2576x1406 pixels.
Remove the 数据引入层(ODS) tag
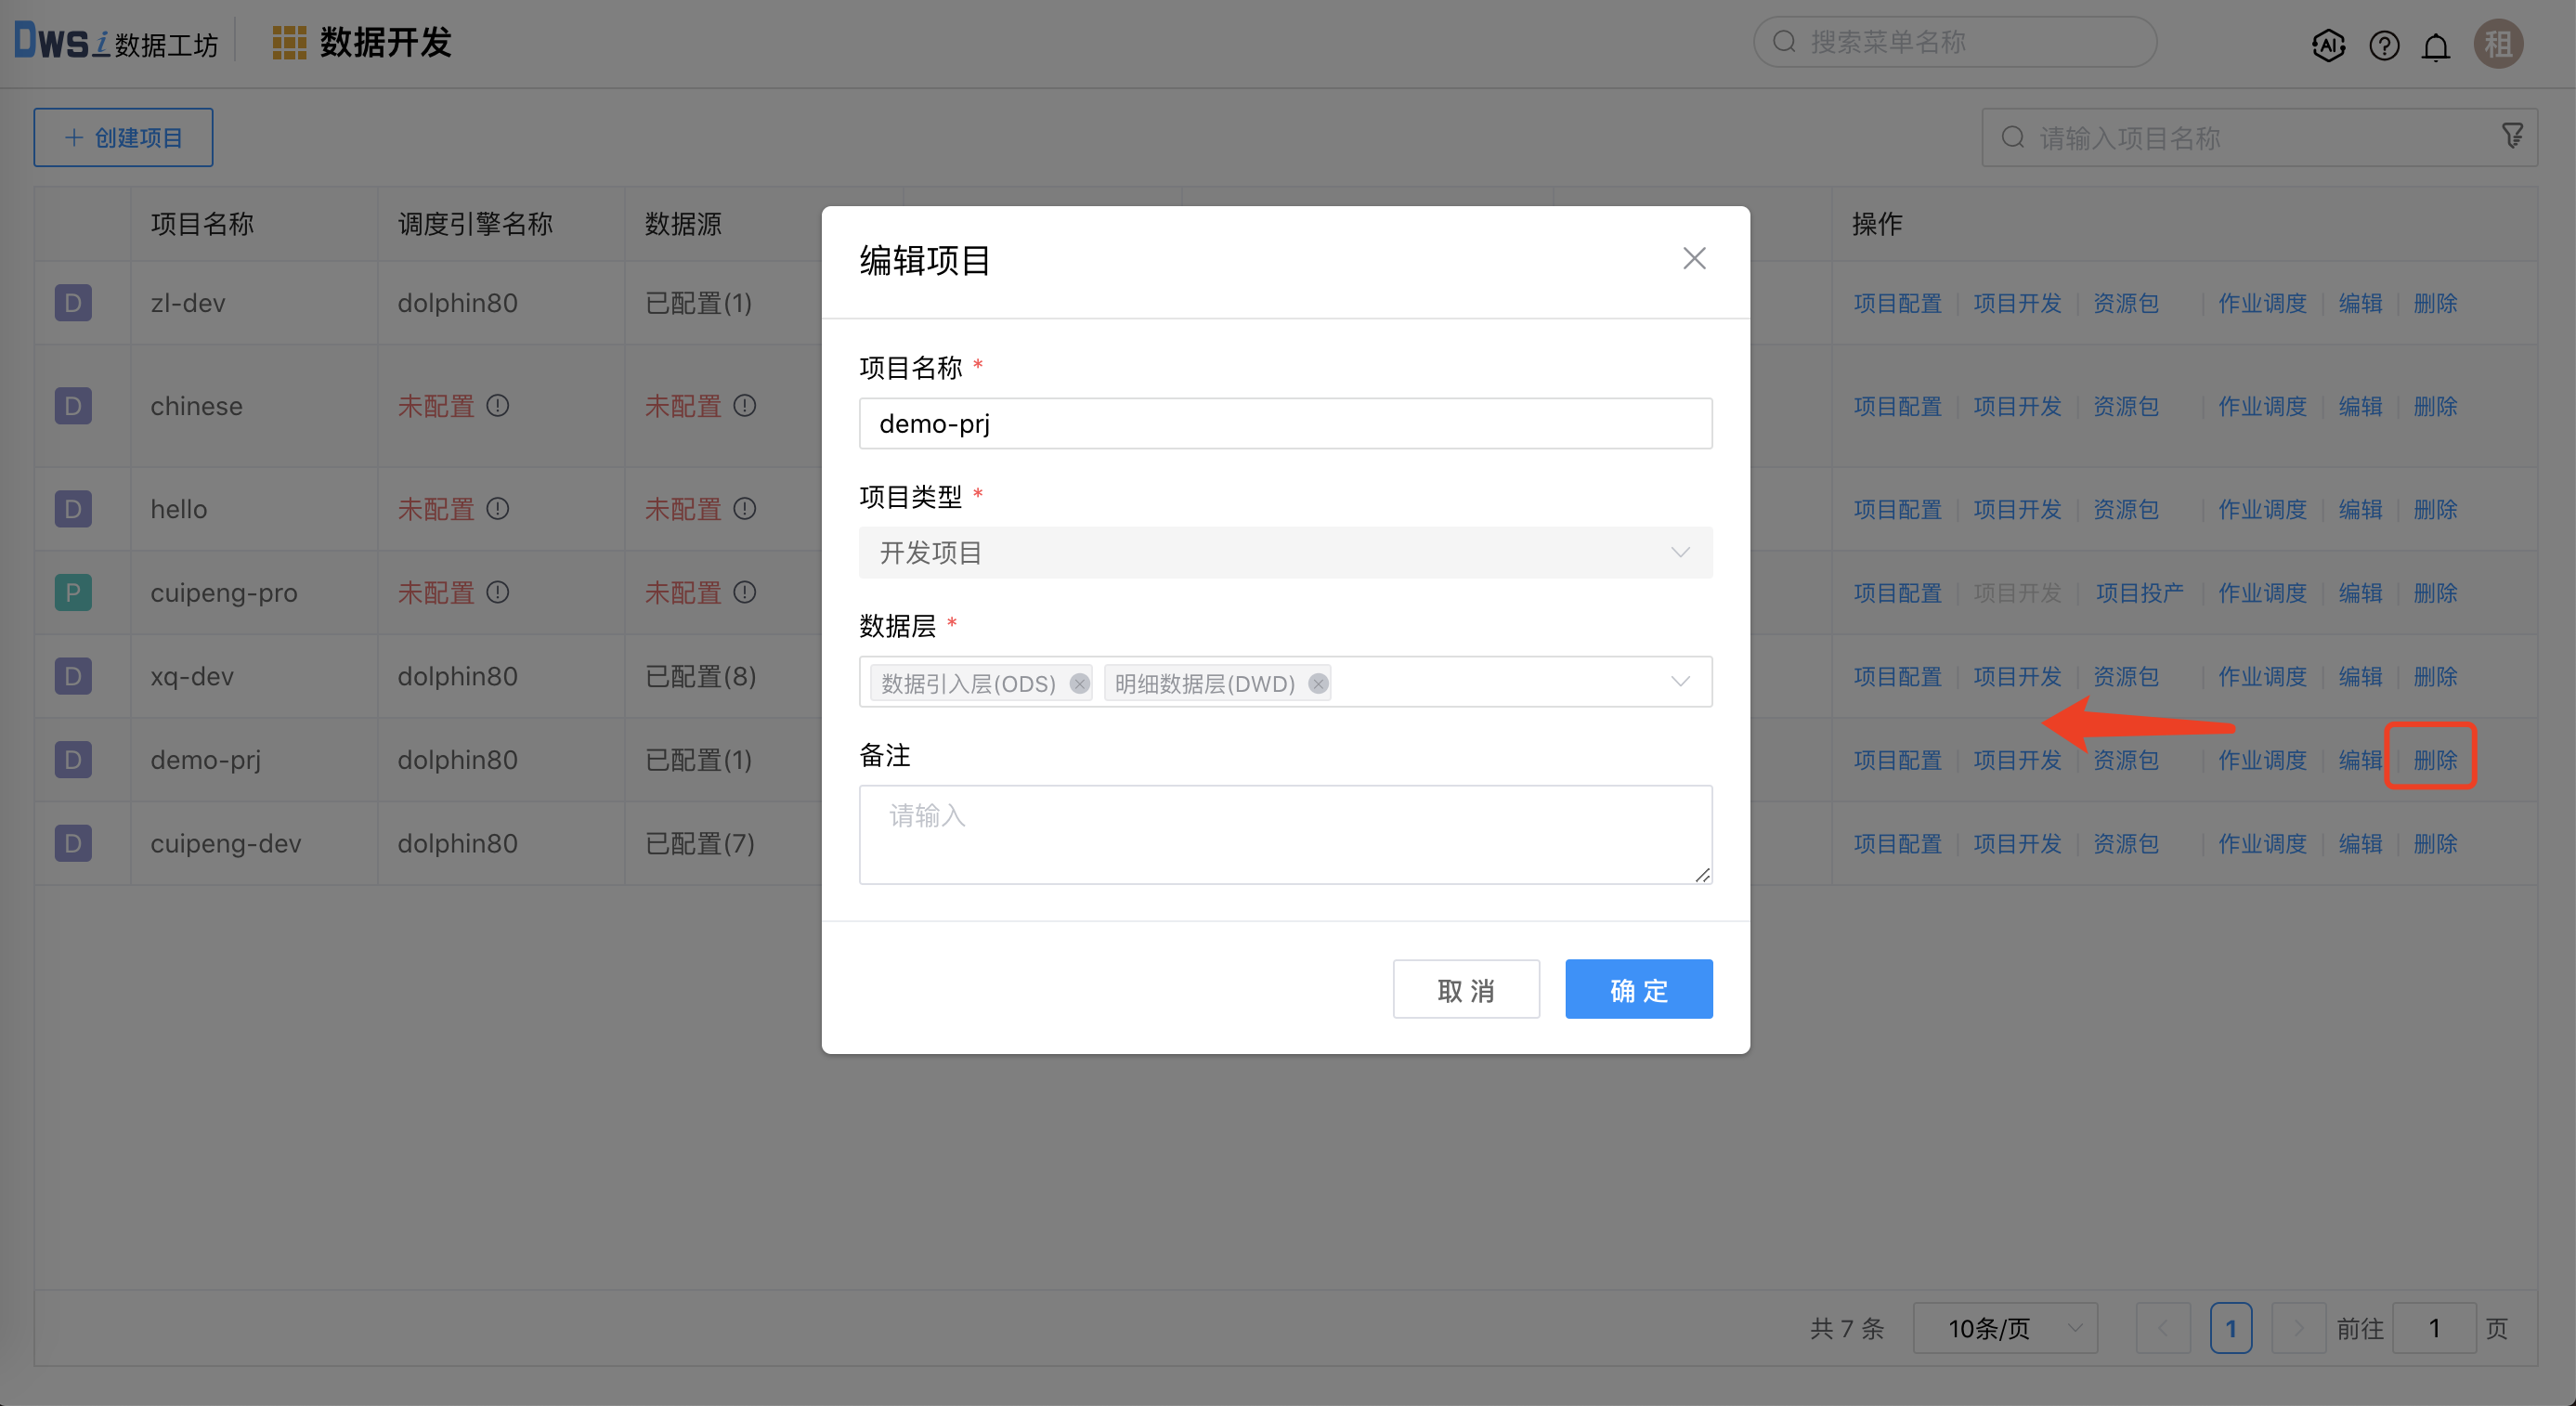pyautogui.click(x=1079, y=684)
